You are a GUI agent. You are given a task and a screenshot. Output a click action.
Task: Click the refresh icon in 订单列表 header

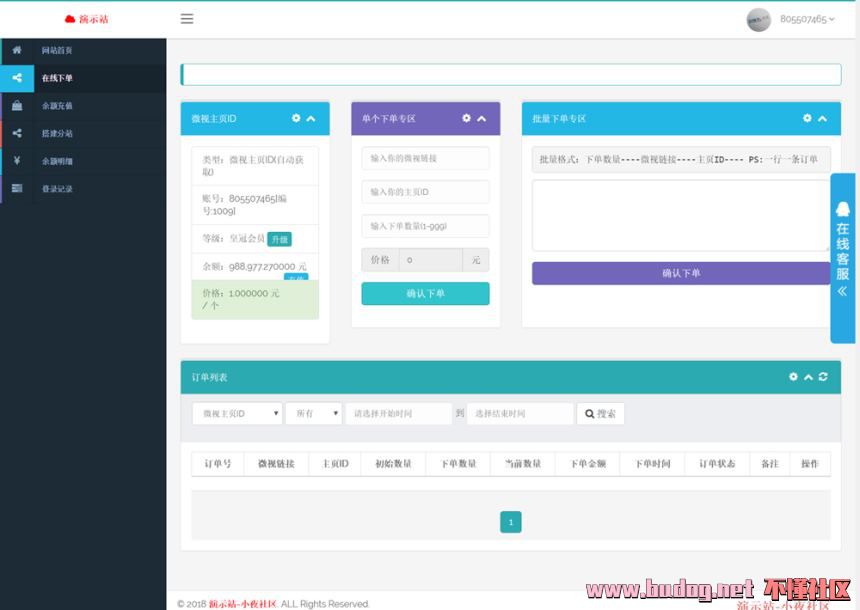tap(823, 377)
